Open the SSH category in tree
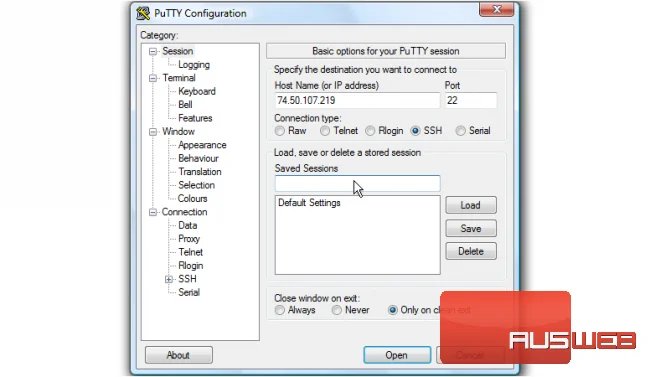This screenshot has height=377, width=650. [187, 279]
